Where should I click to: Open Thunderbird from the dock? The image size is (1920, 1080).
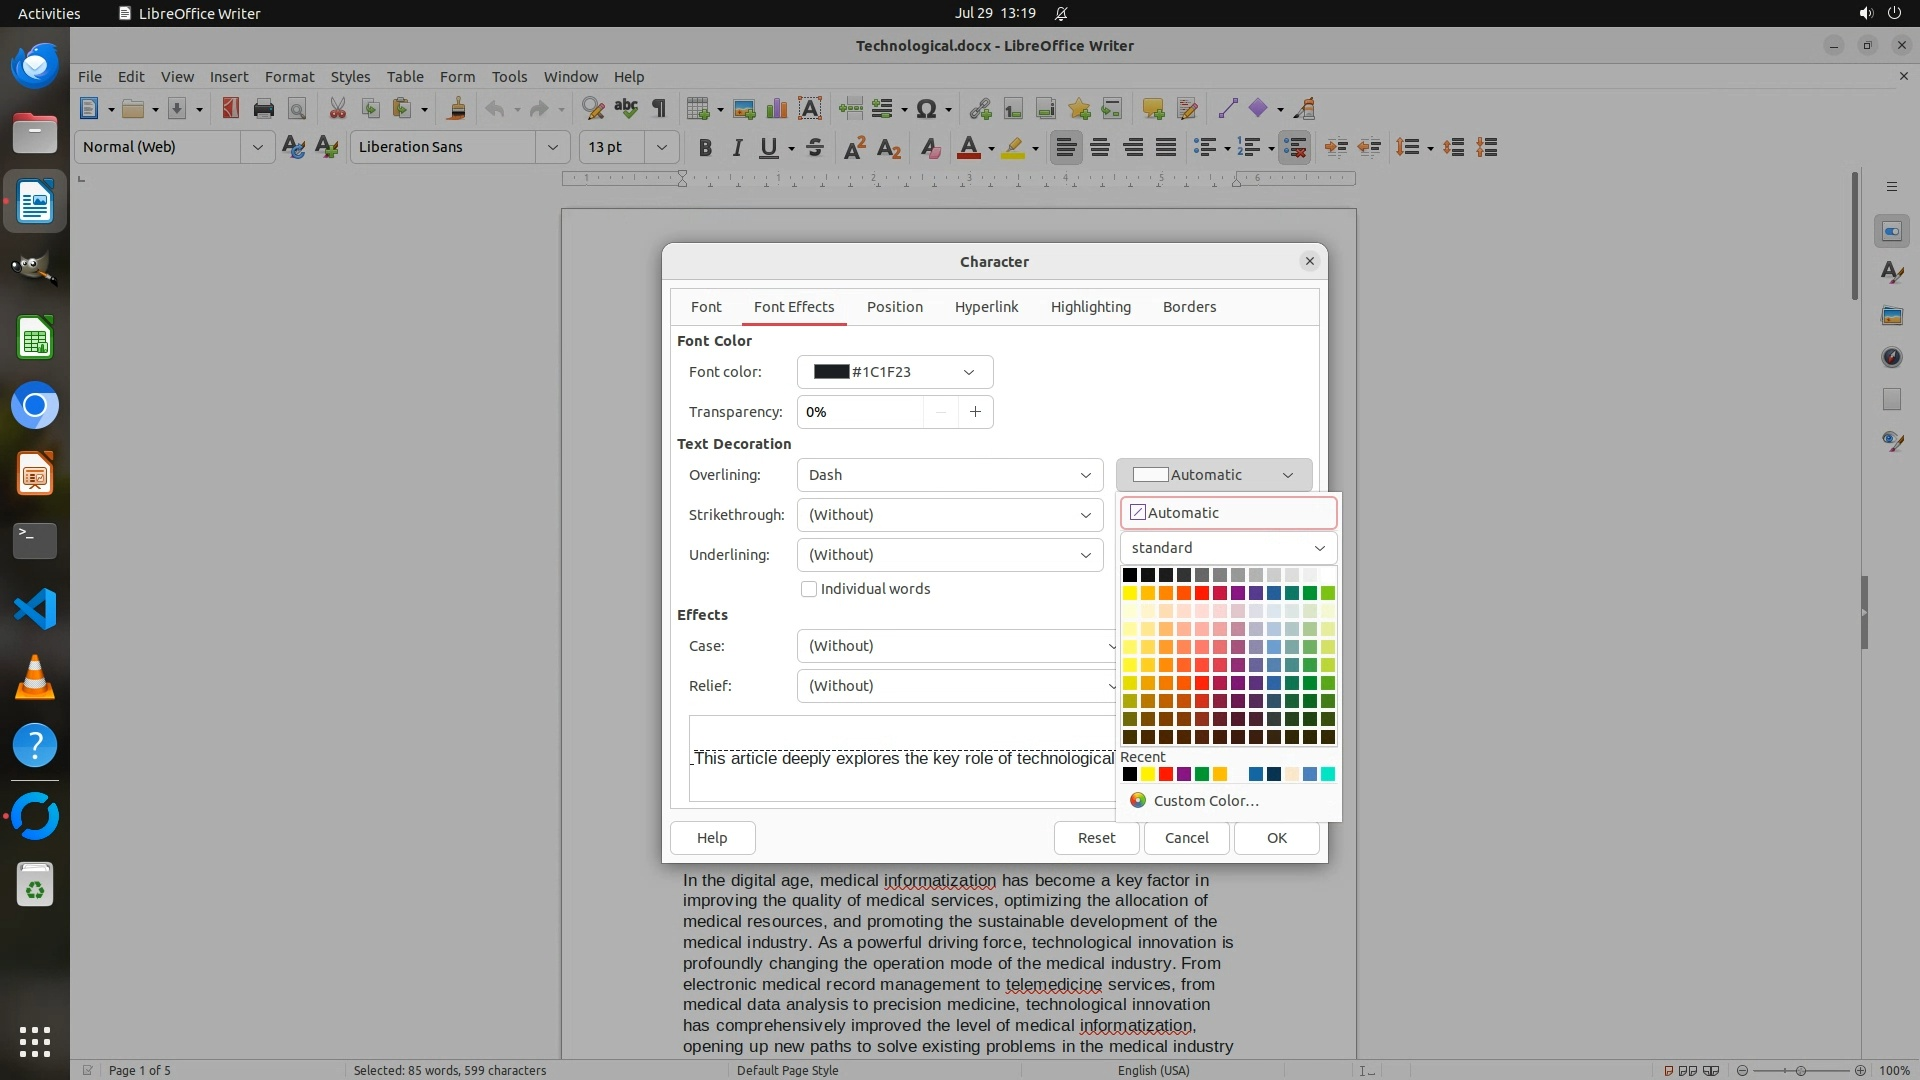(35, 66)
